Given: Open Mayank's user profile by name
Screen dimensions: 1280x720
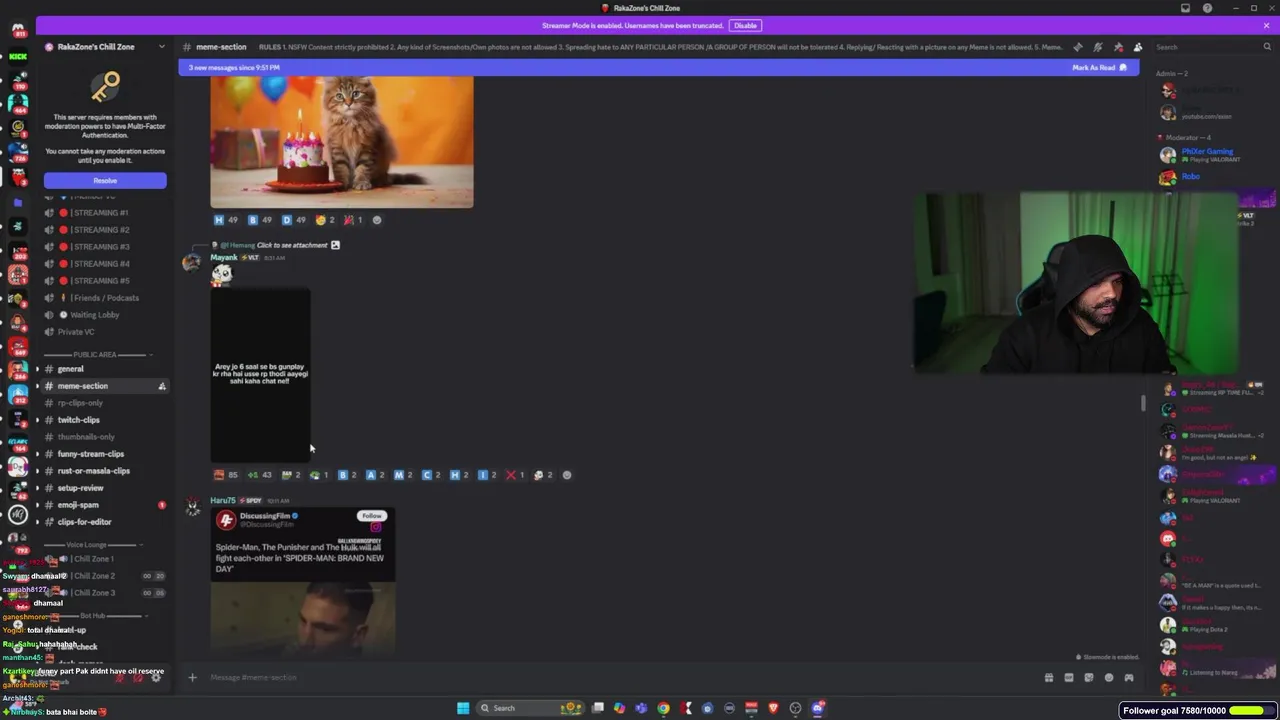Looking at the screenshot, I should tap(223, 257).
